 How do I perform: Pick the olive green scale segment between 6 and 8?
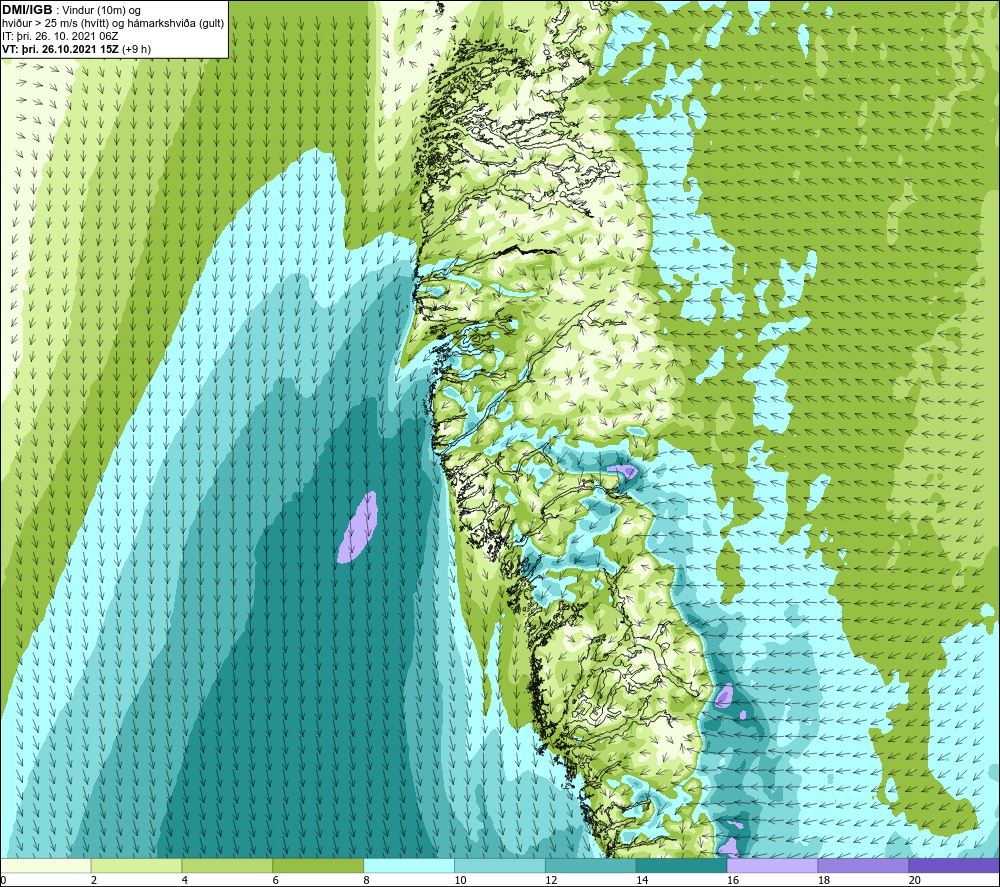point(318,865)
